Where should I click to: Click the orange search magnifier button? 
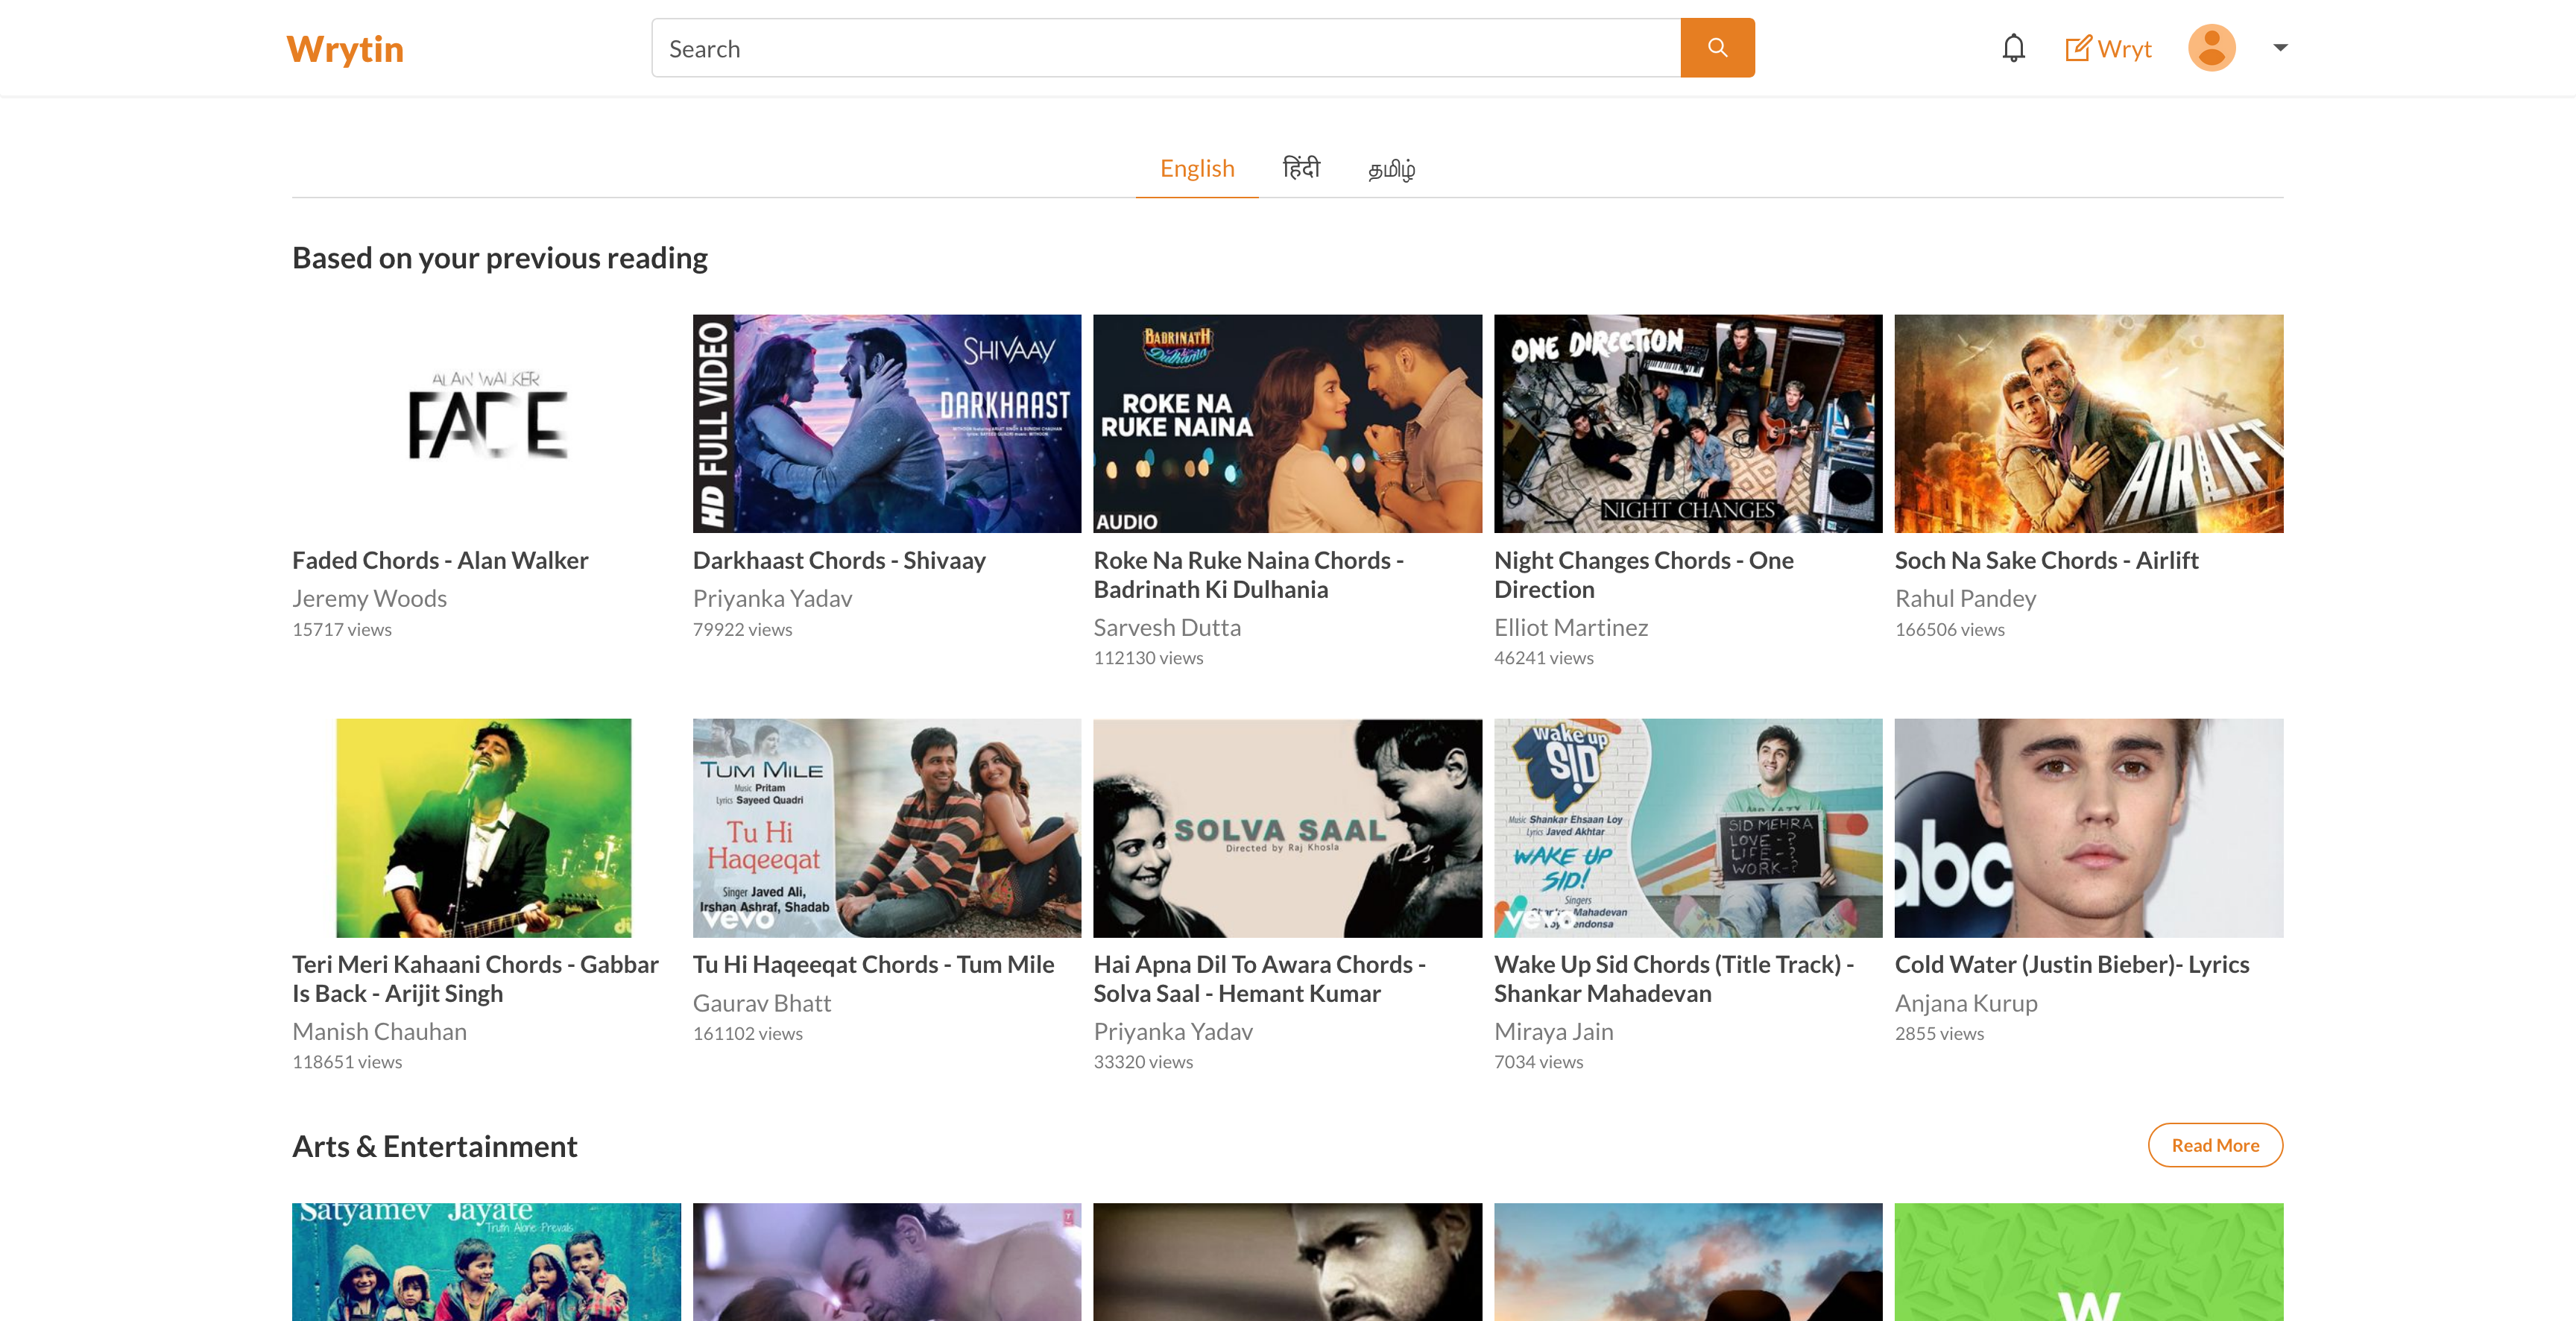coord(1717,48)
